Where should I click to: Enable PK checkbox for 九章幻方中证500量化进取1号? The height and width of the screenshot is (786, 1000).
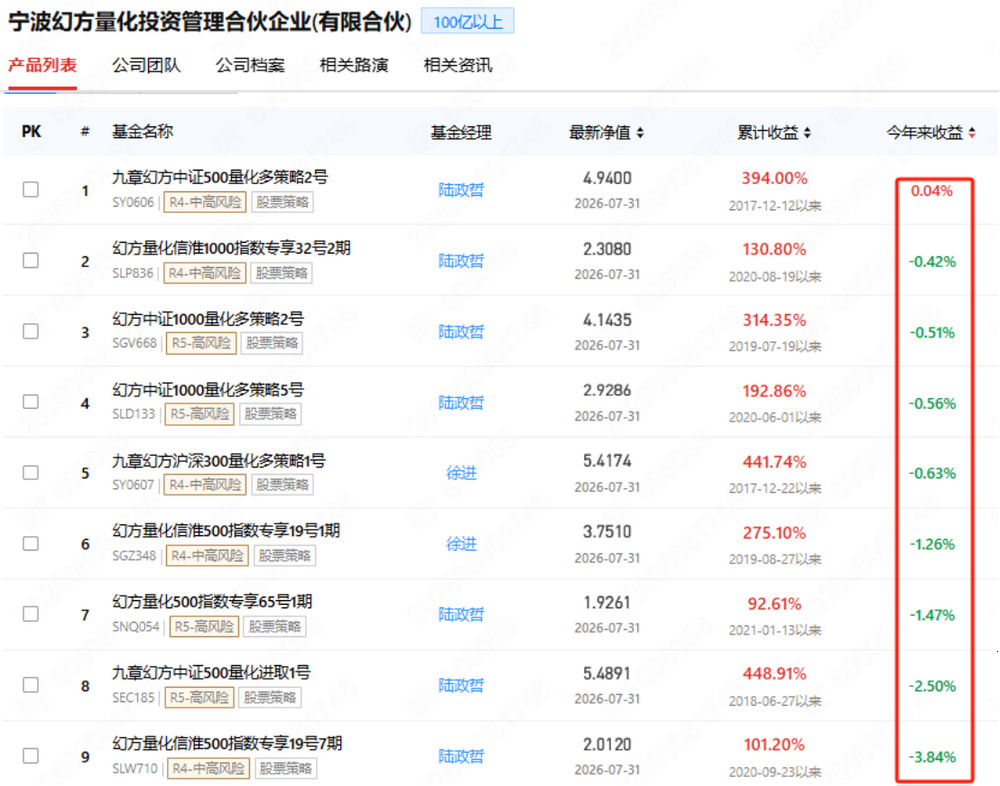(31, 685)
